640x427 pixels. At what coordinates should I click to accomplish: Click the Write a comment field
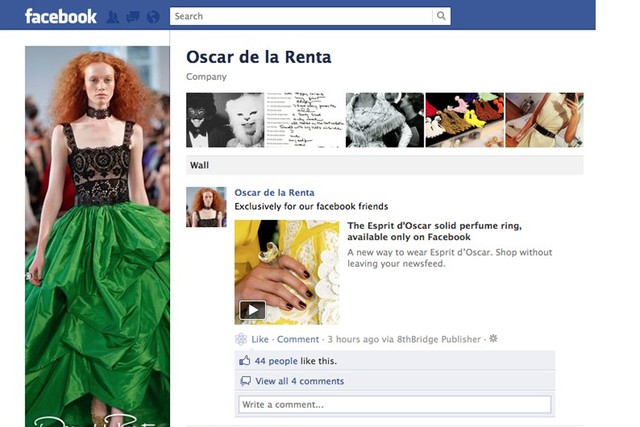point(395,405)
